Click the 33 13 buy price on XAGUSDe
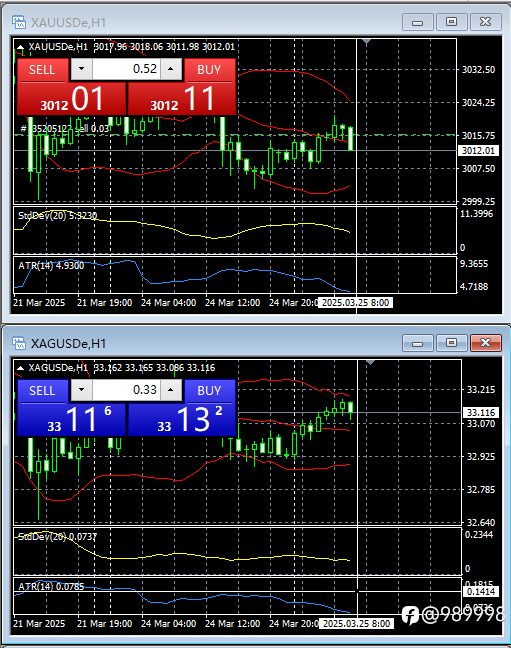The height and width of the screenshot is (648, 511). click(x=182, y=419)
